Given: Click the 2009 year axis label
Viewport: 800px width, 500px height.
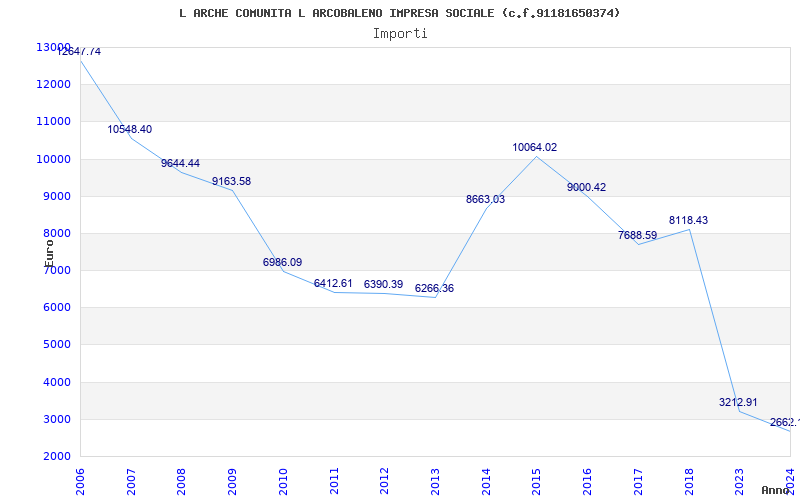Looking at the screenshot, I should pyautogui.click(x=233, y=481).
